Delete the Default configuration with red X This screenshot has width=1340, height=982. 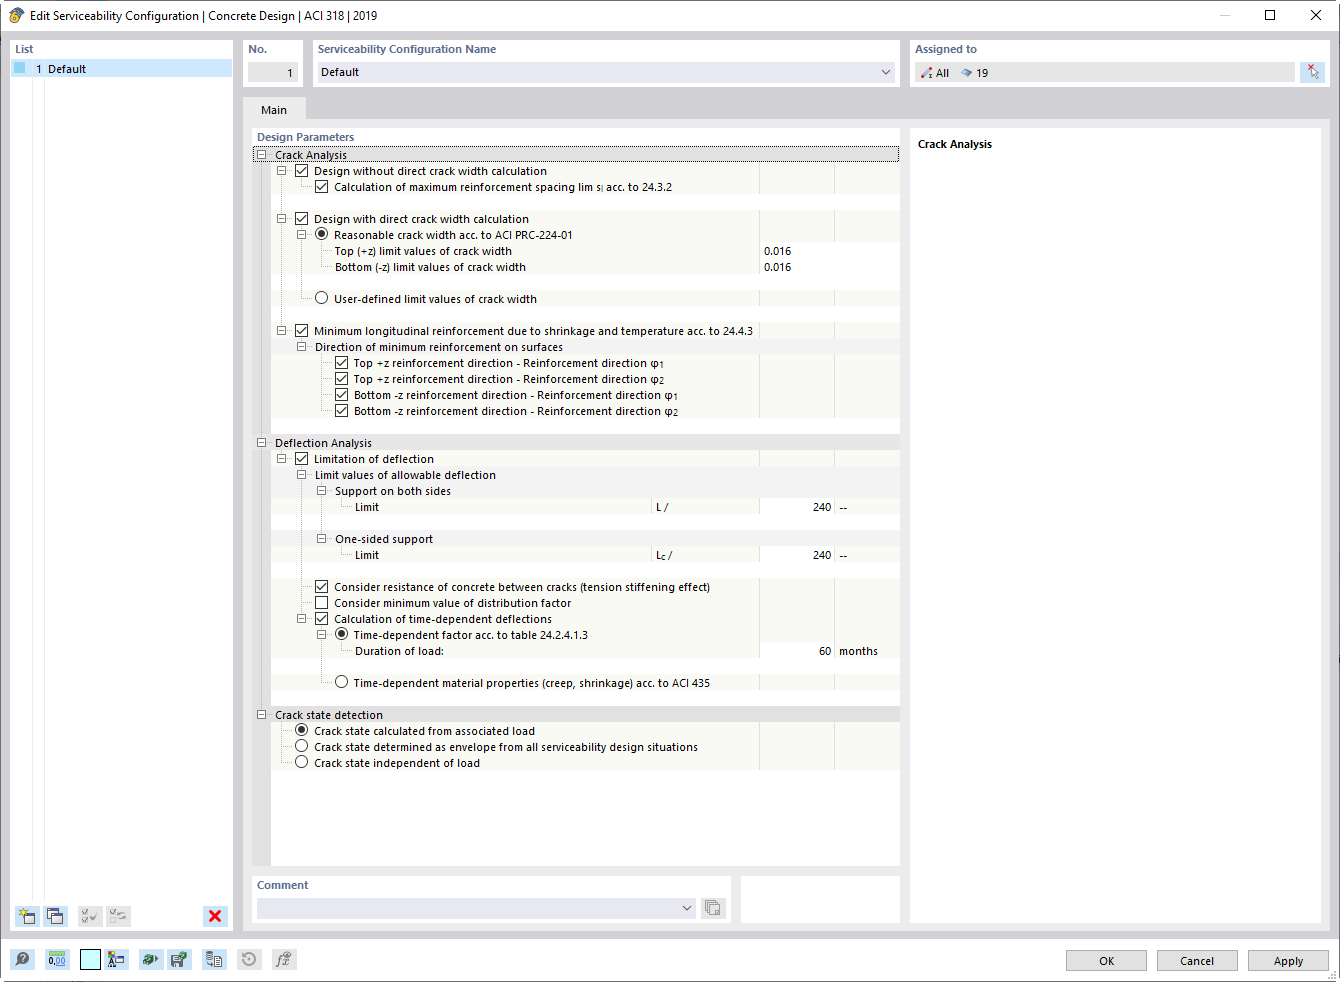215,916
